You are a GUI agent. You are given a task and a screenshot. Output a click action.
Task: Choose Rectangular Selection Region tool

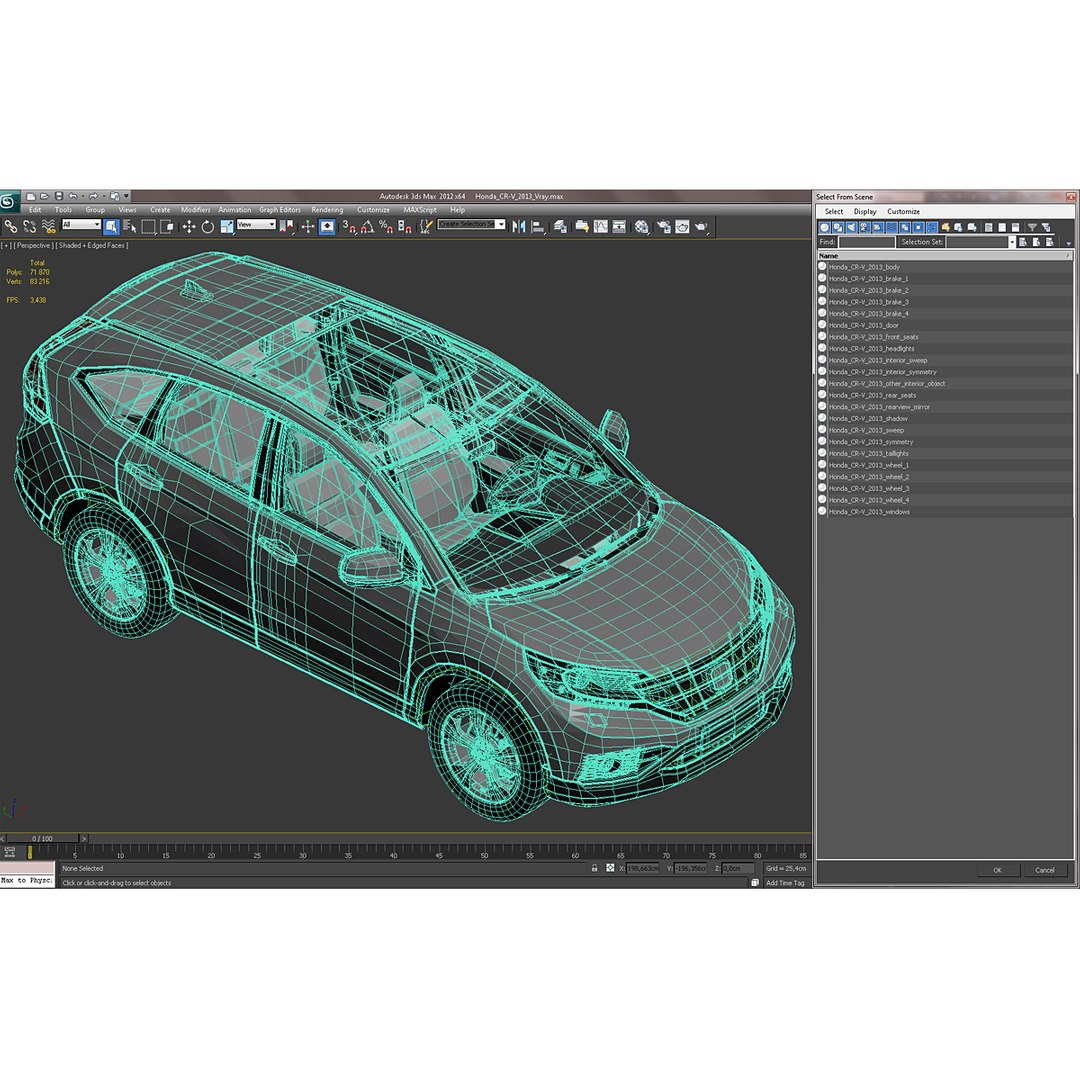[x=149, y=226]
